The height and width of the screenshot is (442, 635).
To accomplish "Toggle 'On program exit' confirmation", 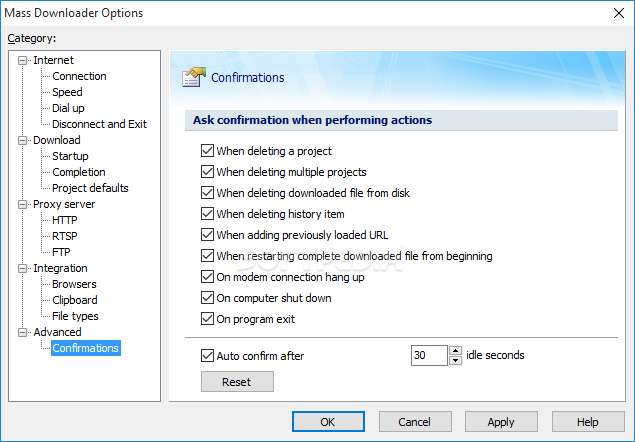I will [208, 319].
